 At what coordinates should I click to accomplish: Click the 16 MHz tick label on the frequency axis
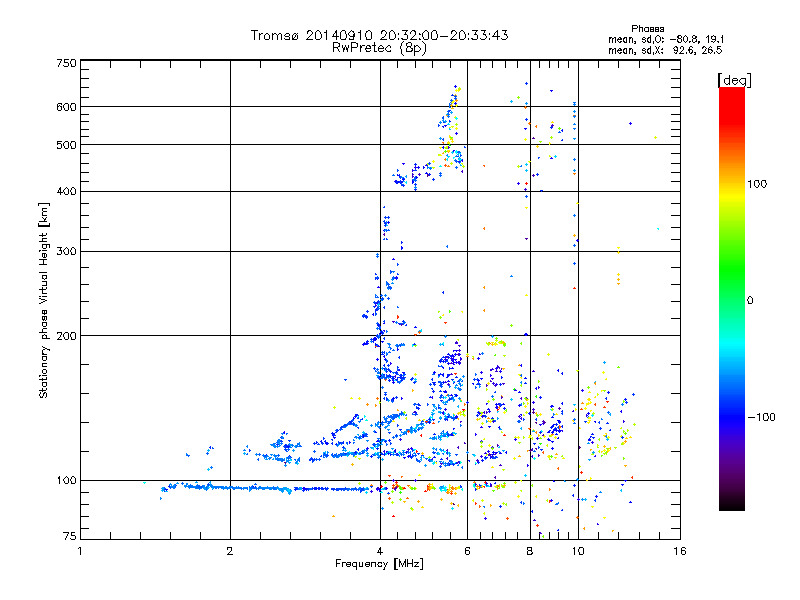679,551
